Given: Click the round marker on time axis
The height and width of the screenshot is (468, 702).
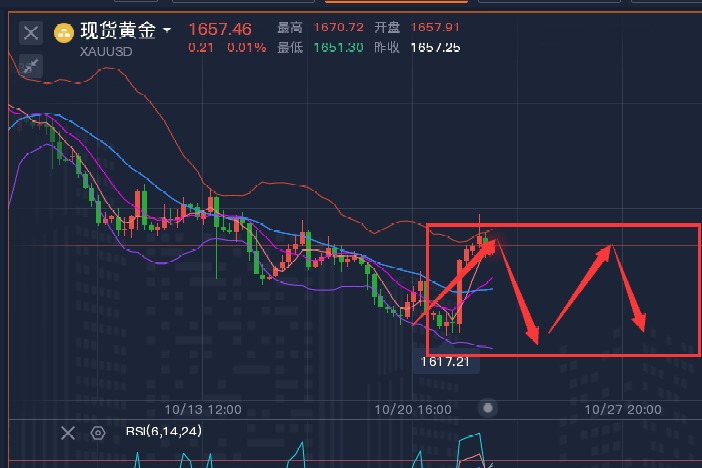Looking at the screenshot, I should (488, 408).
